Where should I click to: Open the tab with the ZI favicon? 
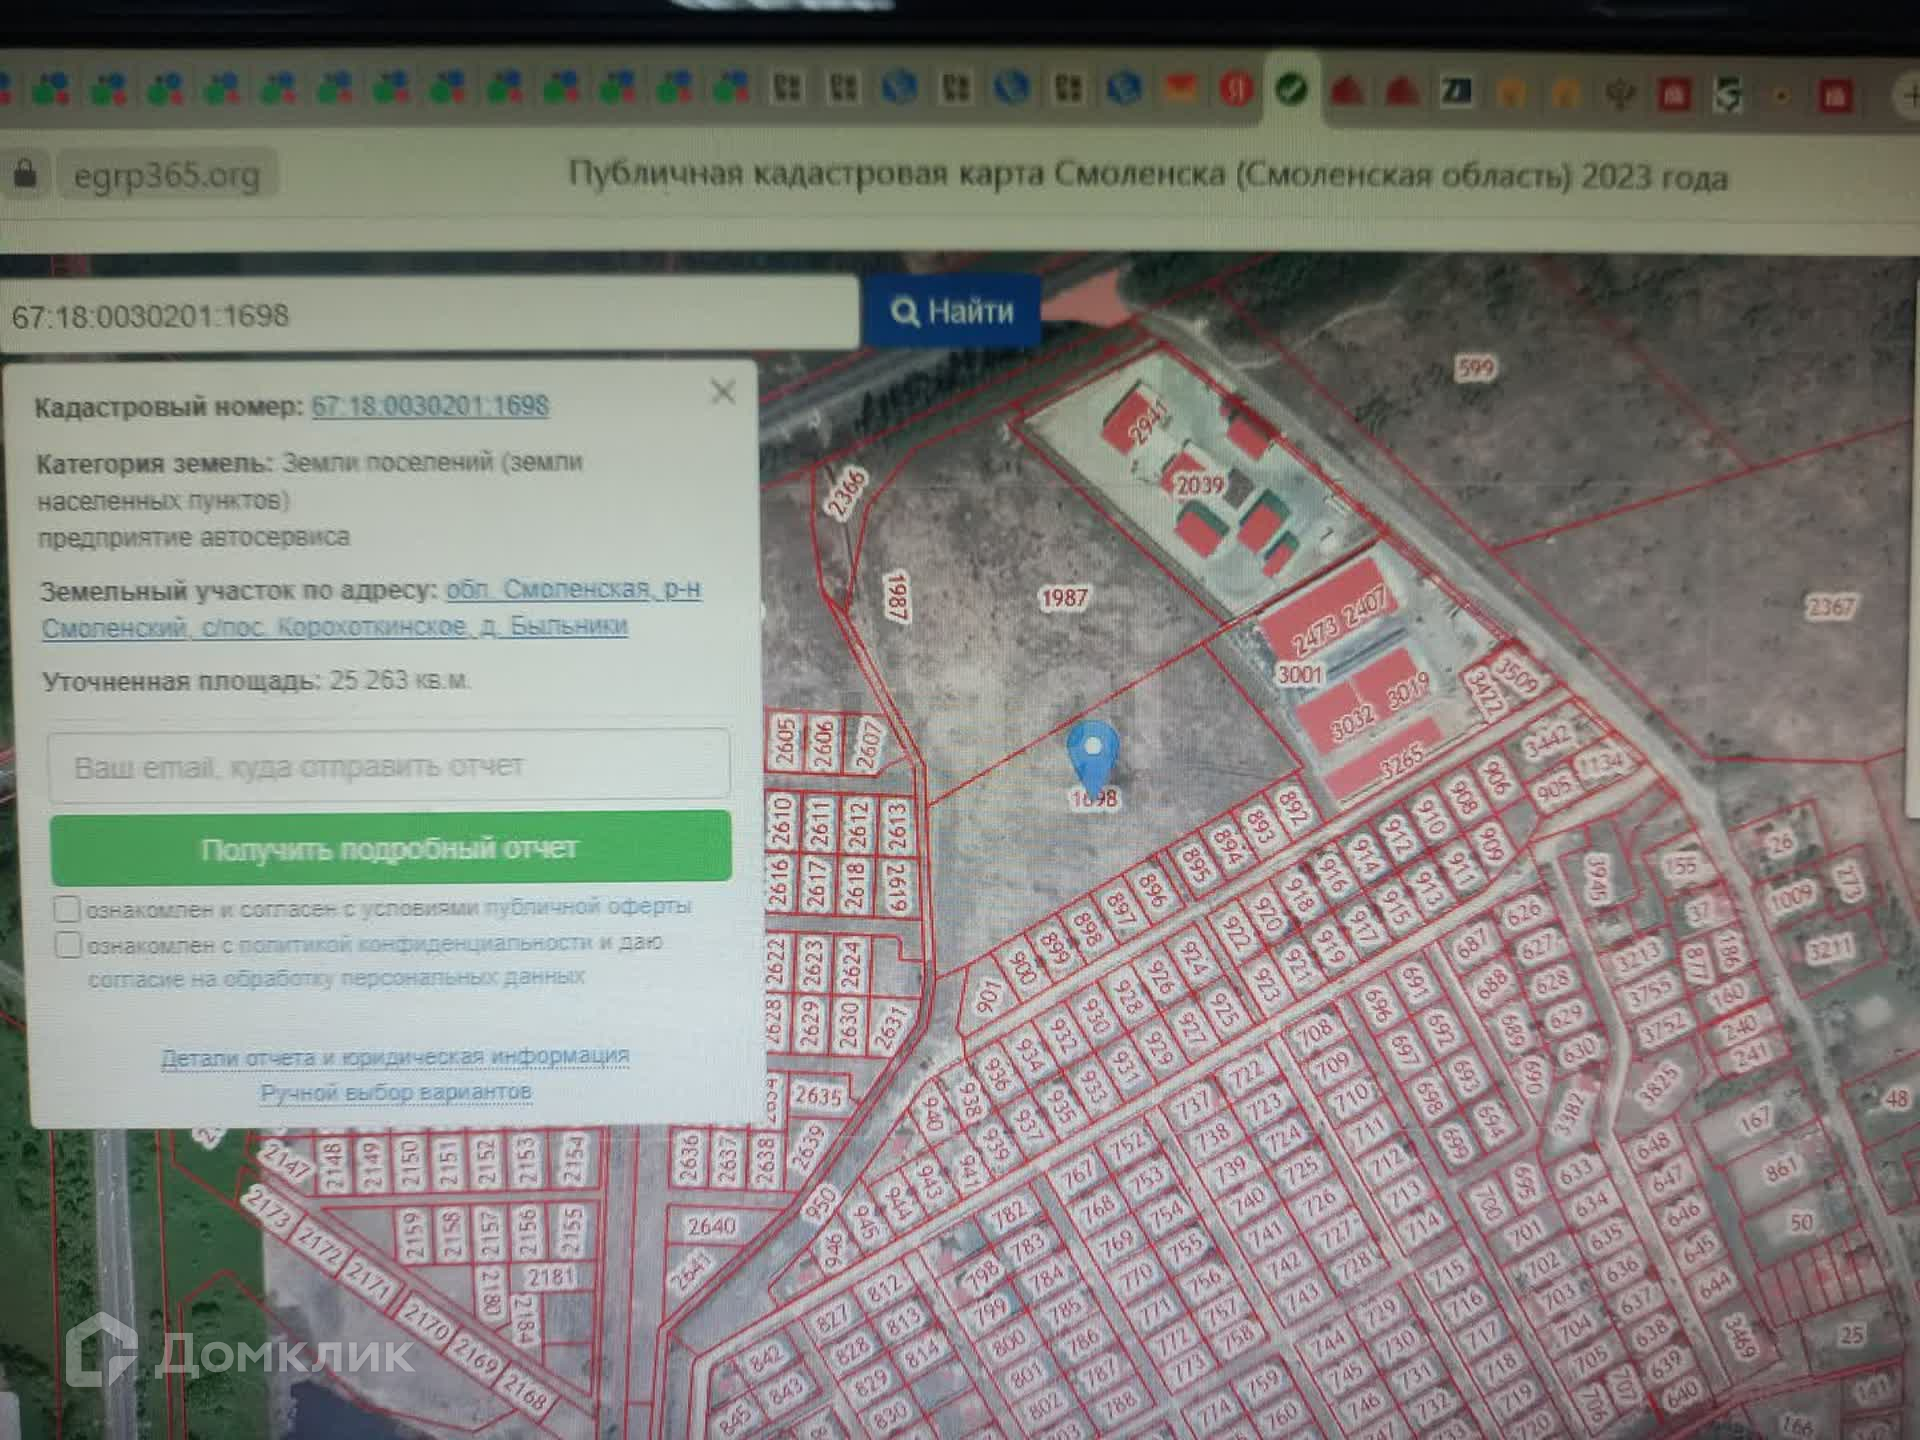pyautogui.click(x=1455, y=92)
